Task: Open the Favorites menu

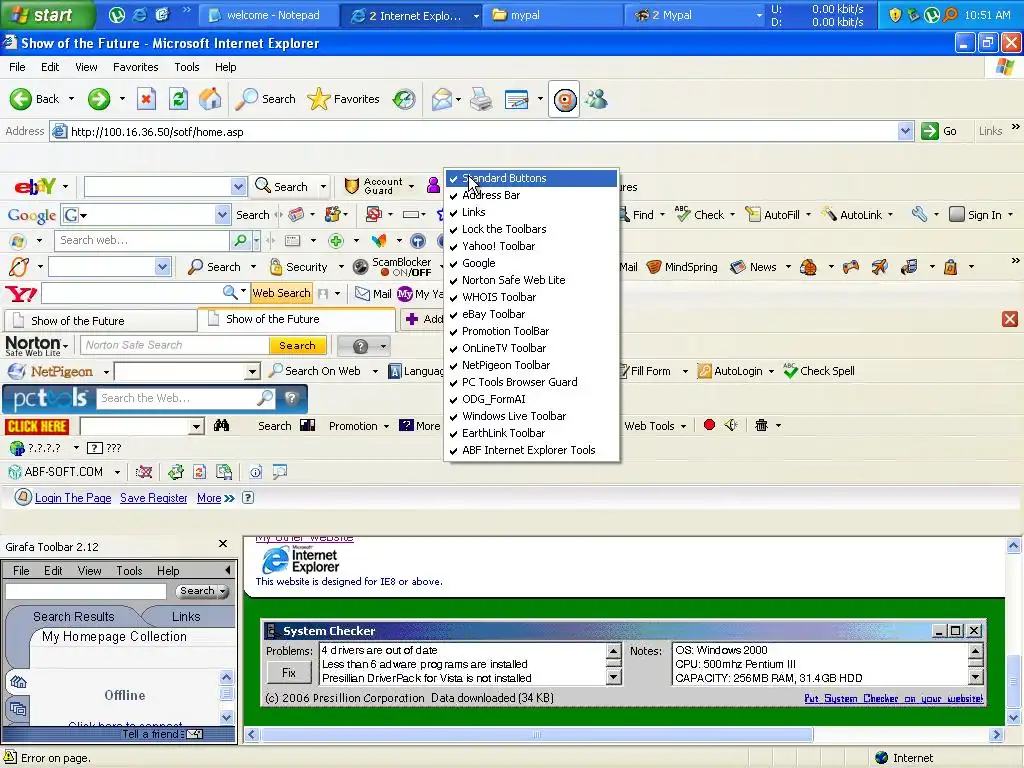Action: (135, 67)
